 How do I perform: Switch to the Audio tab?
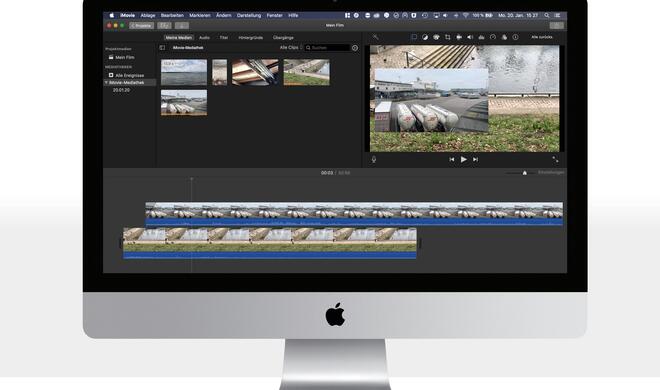tap(204, 37)
